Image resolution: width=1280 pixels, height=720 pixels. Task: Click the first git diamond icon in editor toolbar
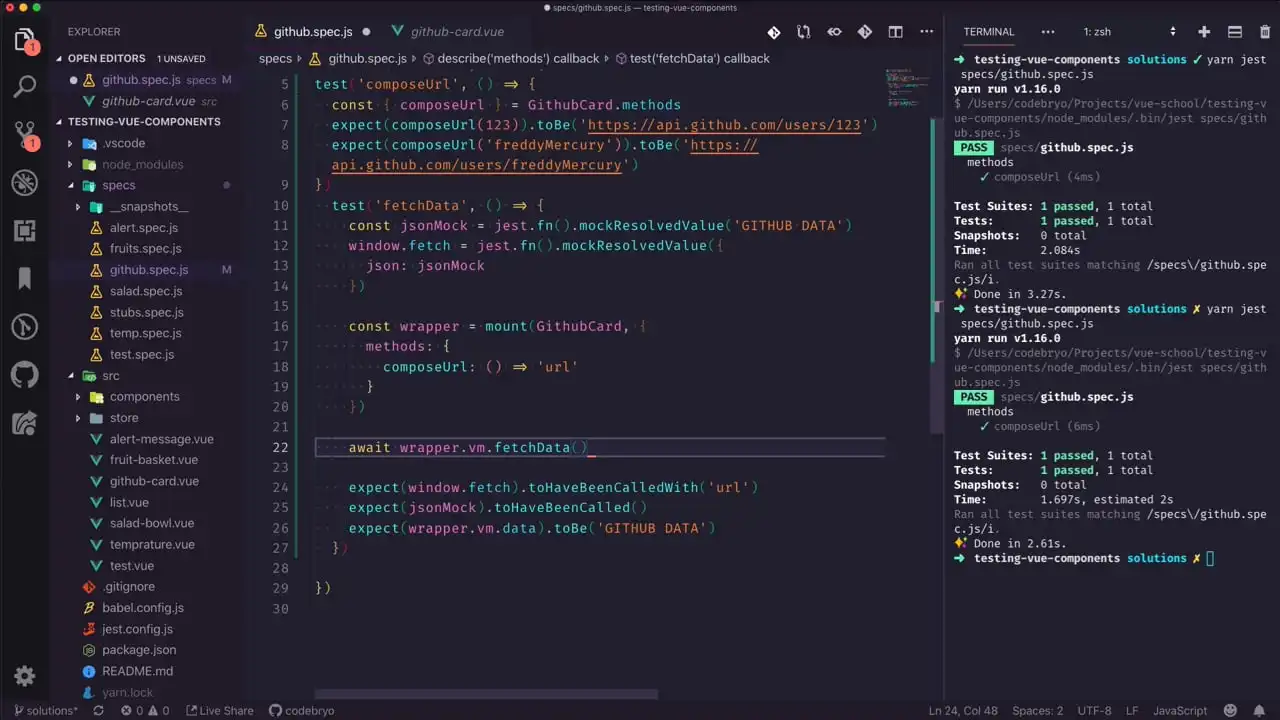[774, 32]
